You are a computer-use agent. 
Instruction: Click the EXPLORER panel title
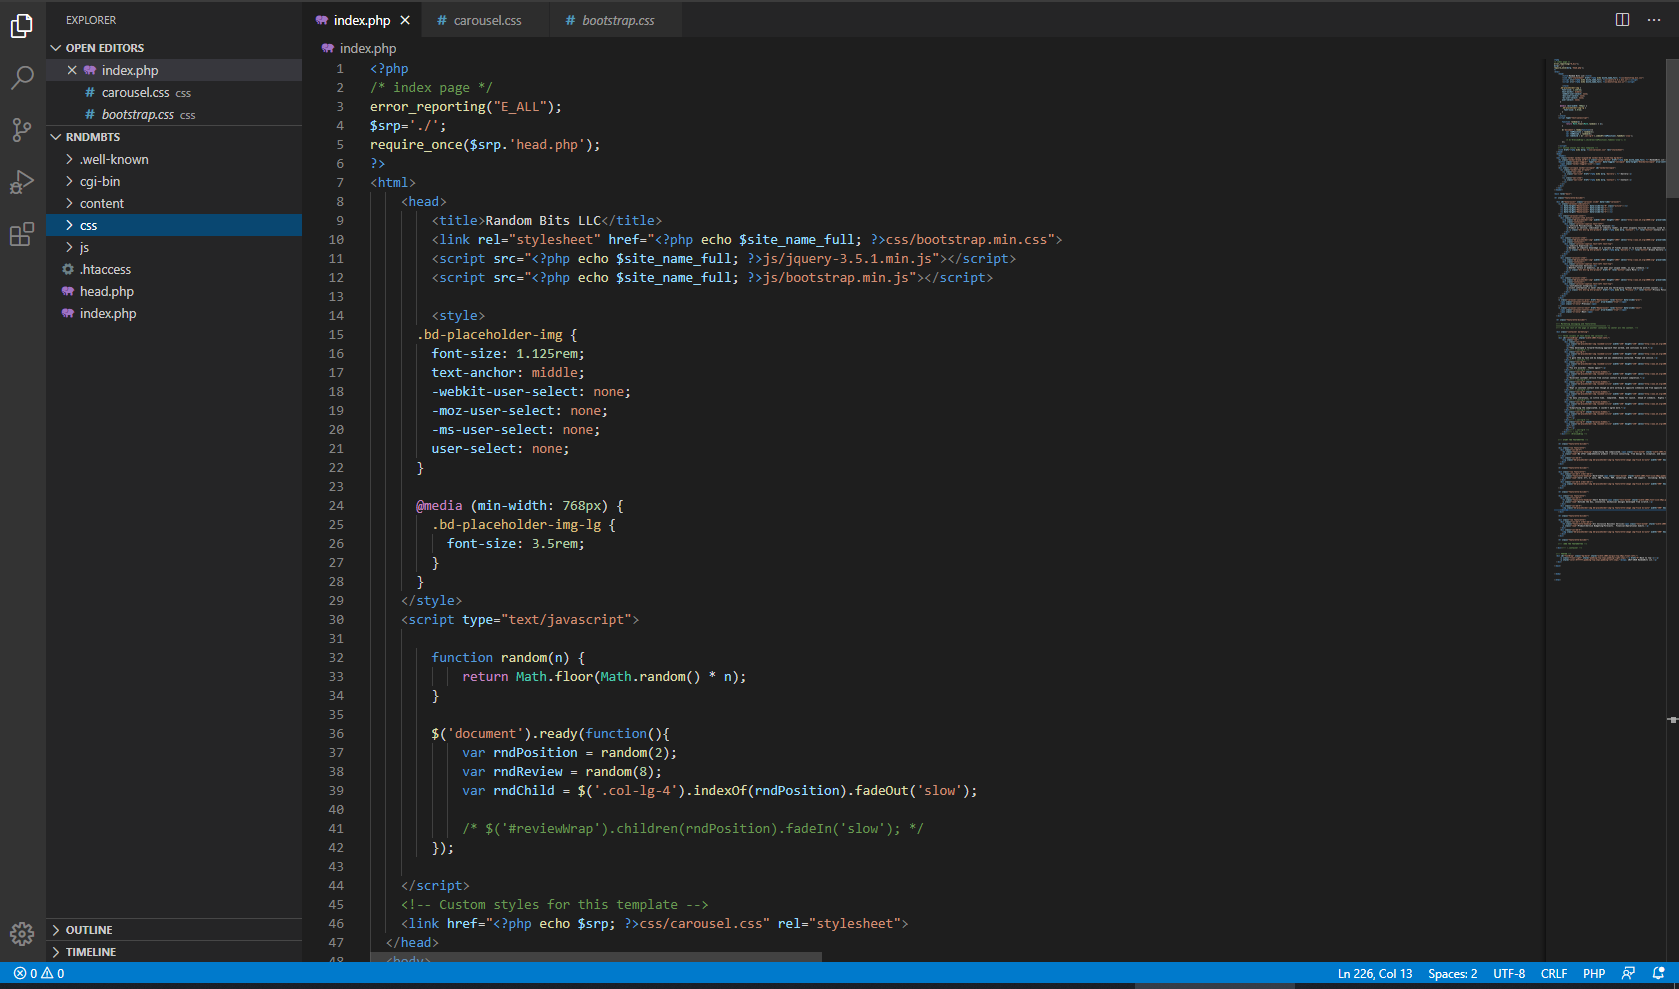[x=91, y=20]
